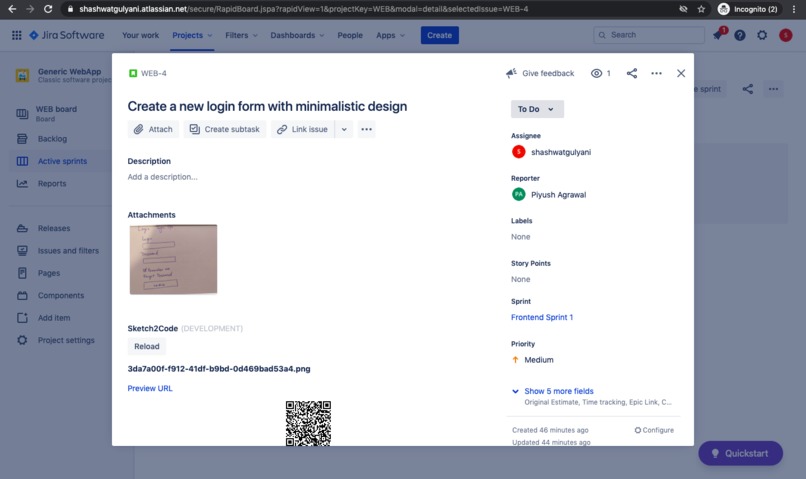Open the Apps dropdown menu

(390, 35)
